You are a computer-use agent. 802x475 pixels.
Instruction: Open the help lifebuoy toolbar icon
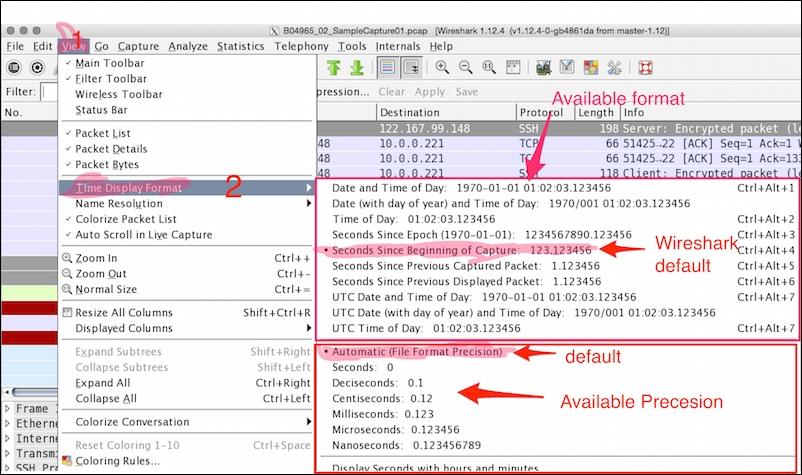645,68
